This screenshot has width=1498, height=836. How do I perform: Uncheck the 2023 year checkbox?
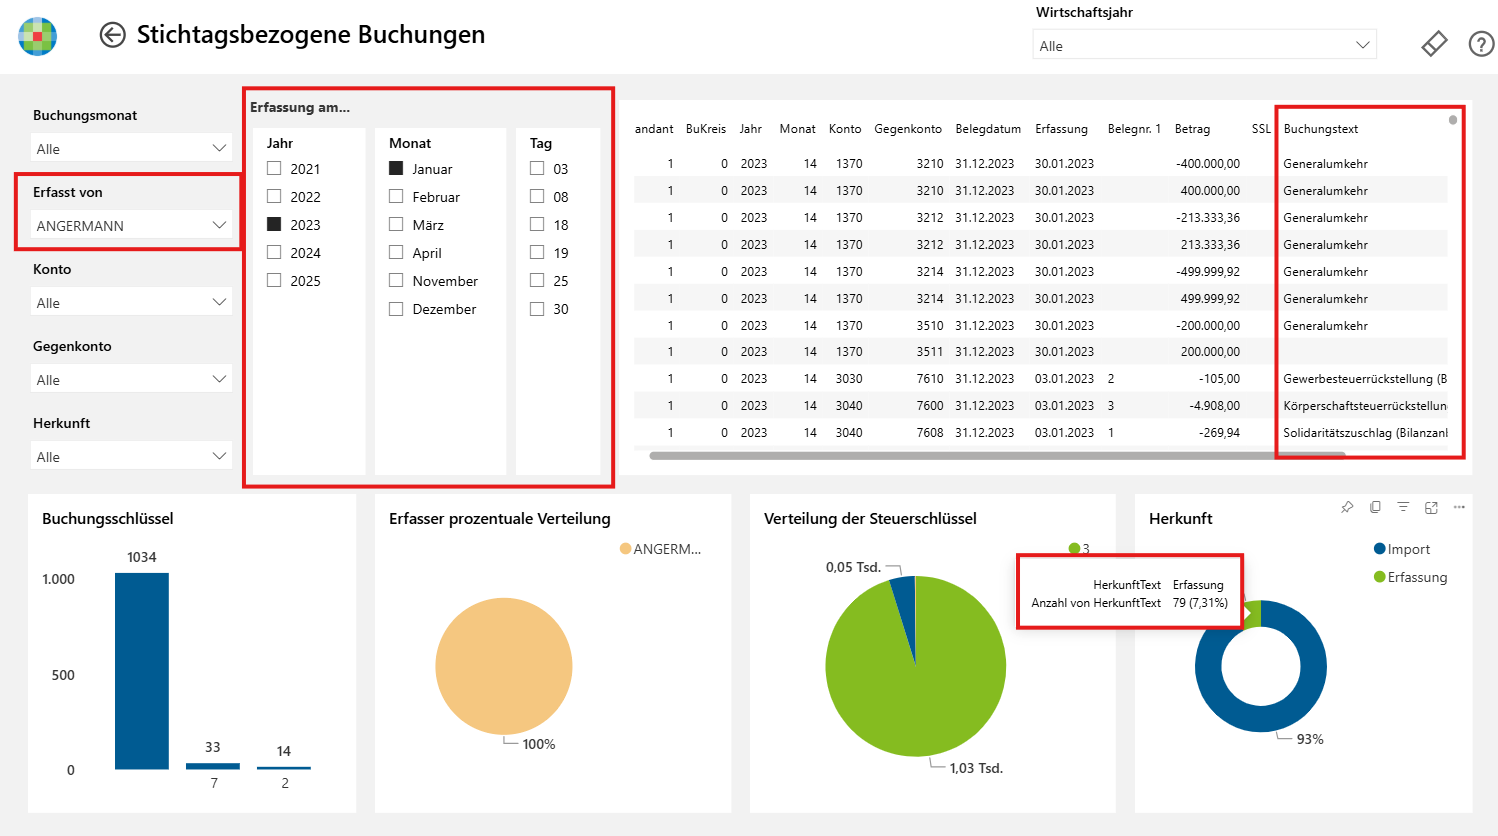[x=274, y=225]
